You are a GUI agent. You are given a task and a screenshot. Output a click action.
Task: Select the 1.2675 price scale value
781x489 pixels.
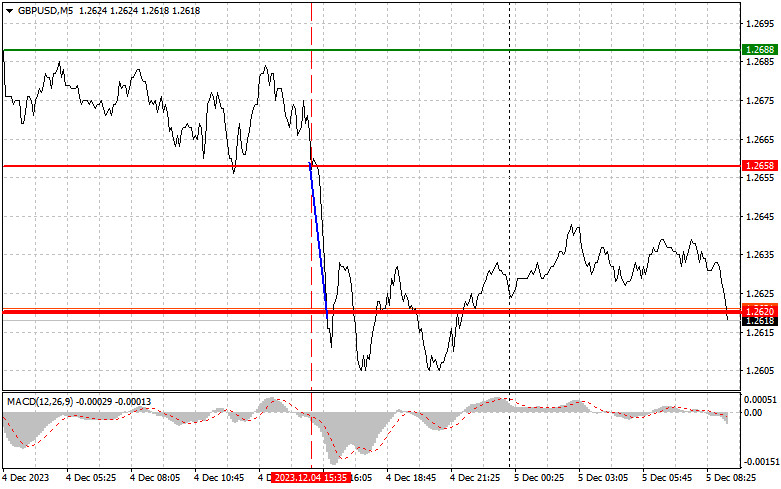(760, 101)
